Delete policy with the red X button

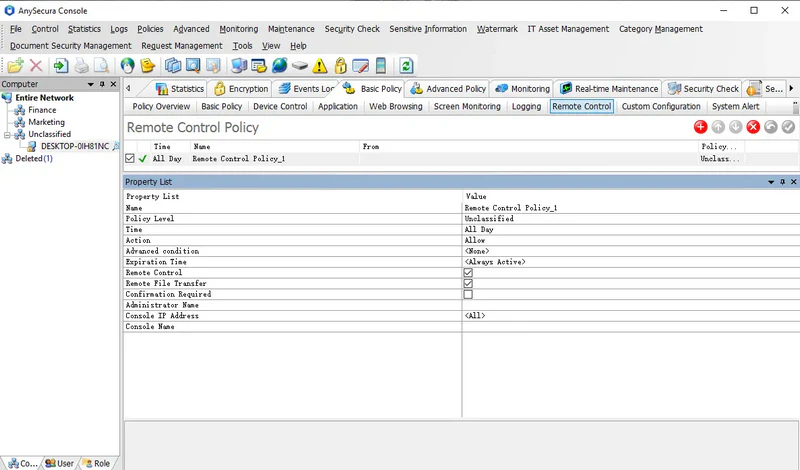(753, 127)
